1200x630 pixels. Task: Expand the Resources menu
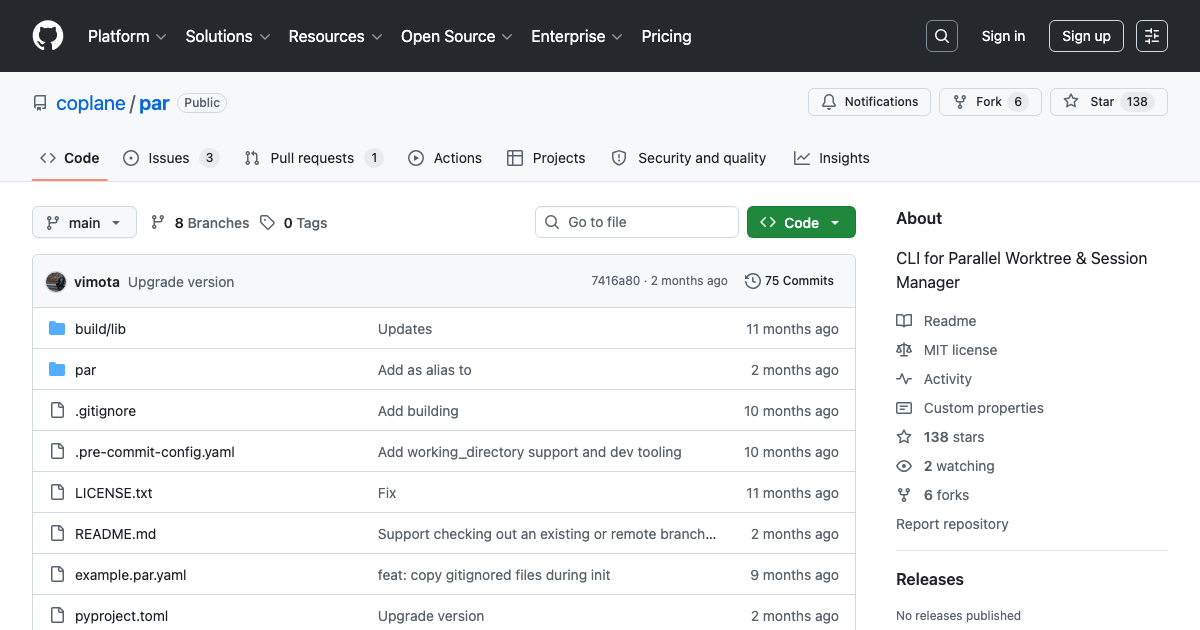pos(335,36)
